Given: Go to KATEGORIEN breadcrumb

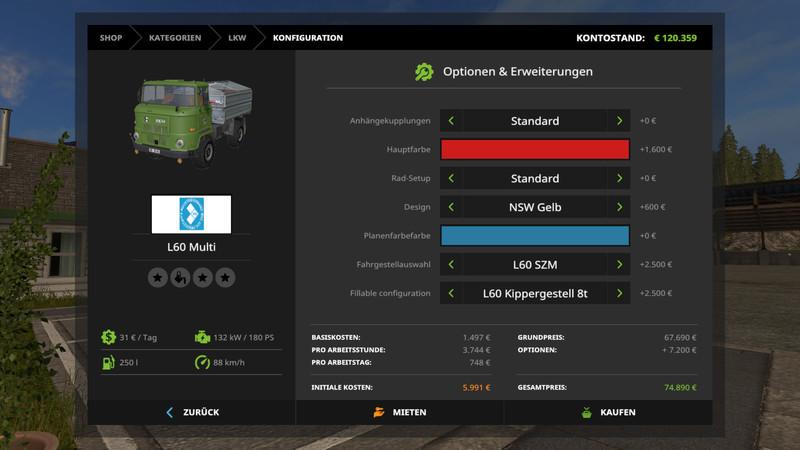Looking at the screenshot, I should point(175,38).
